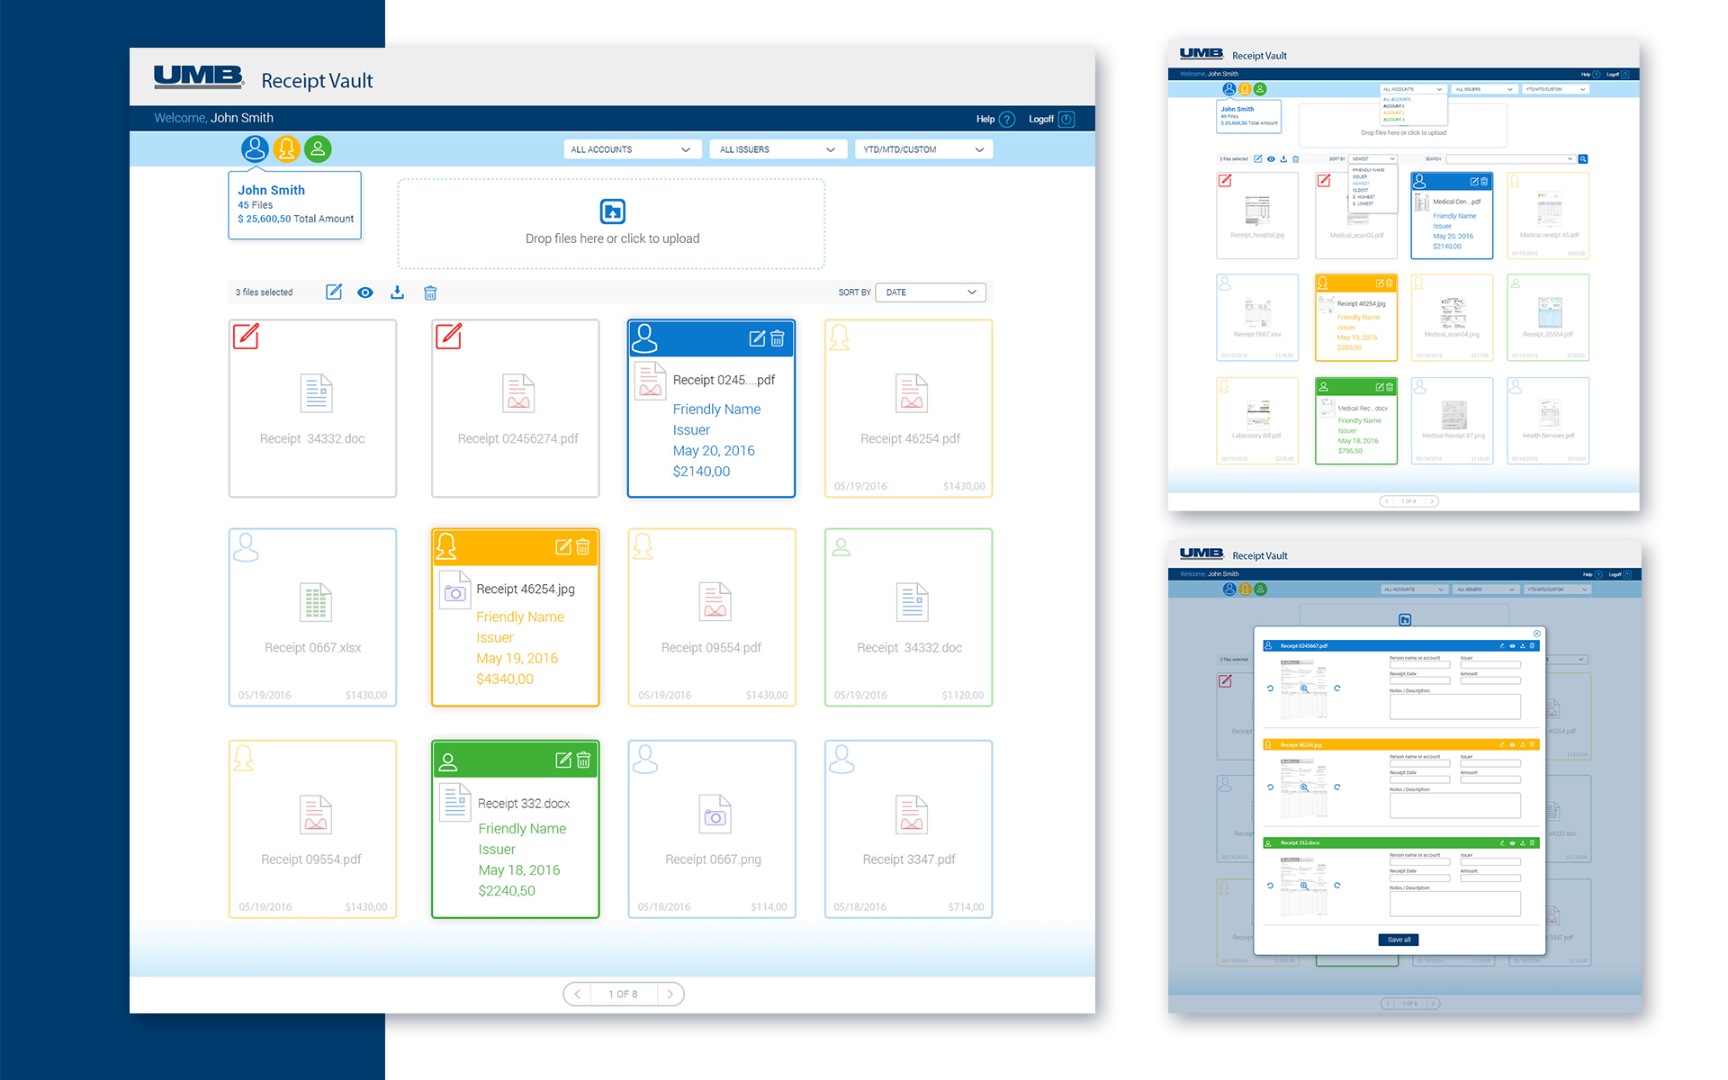This screenshot has width=1728, height=1080.
Task: Click the download selected files icon
Action: click(397, 292)
